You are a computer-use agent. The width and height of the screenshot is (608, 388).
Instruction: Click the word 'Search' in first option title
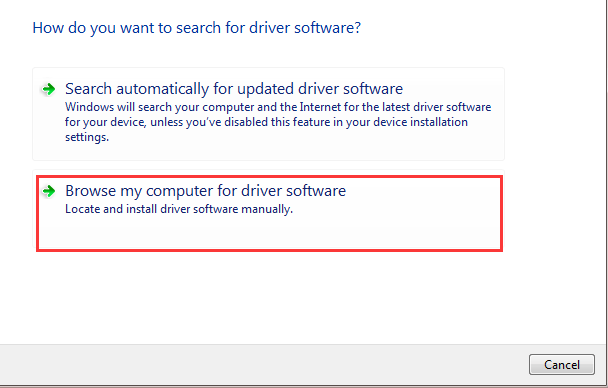coord(88,89)
